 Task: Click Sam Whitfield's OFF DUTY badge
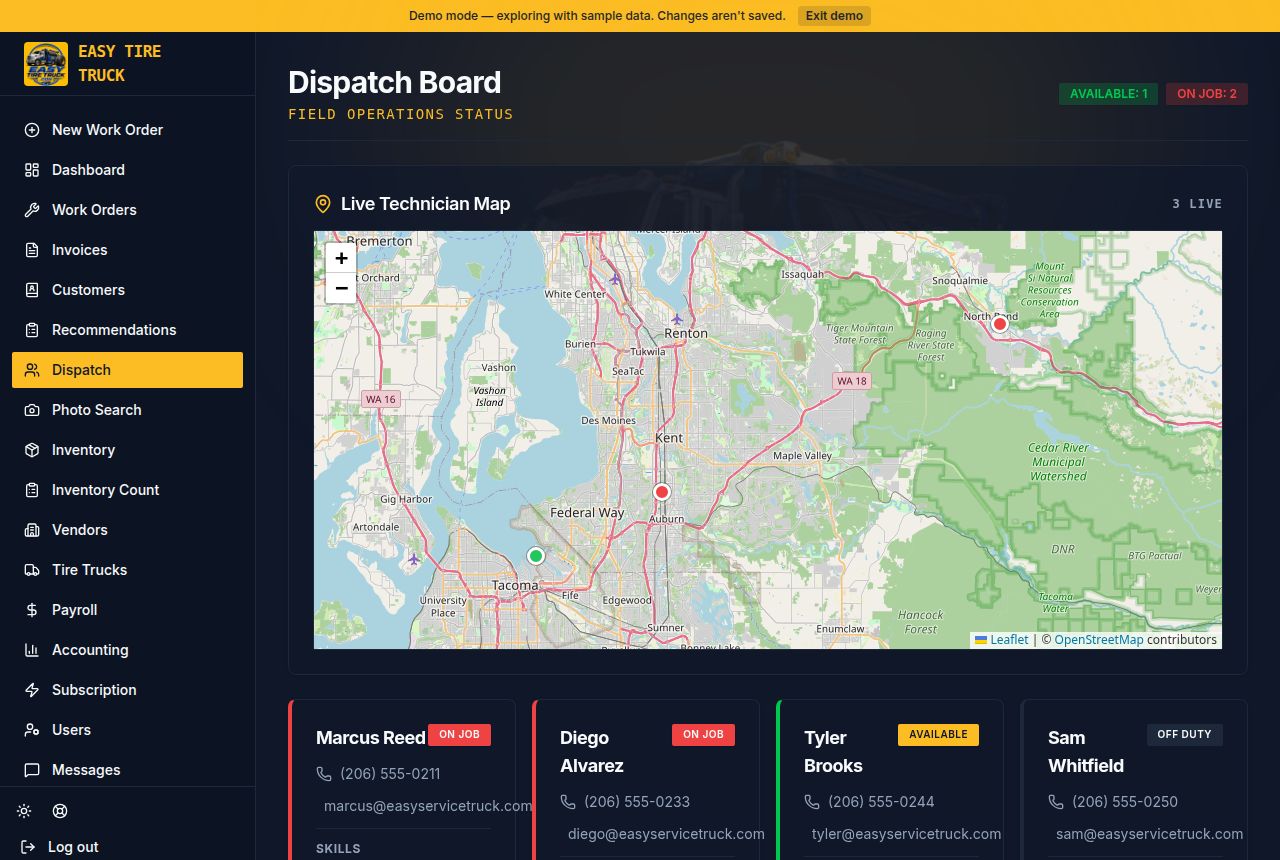[1184, 734]
